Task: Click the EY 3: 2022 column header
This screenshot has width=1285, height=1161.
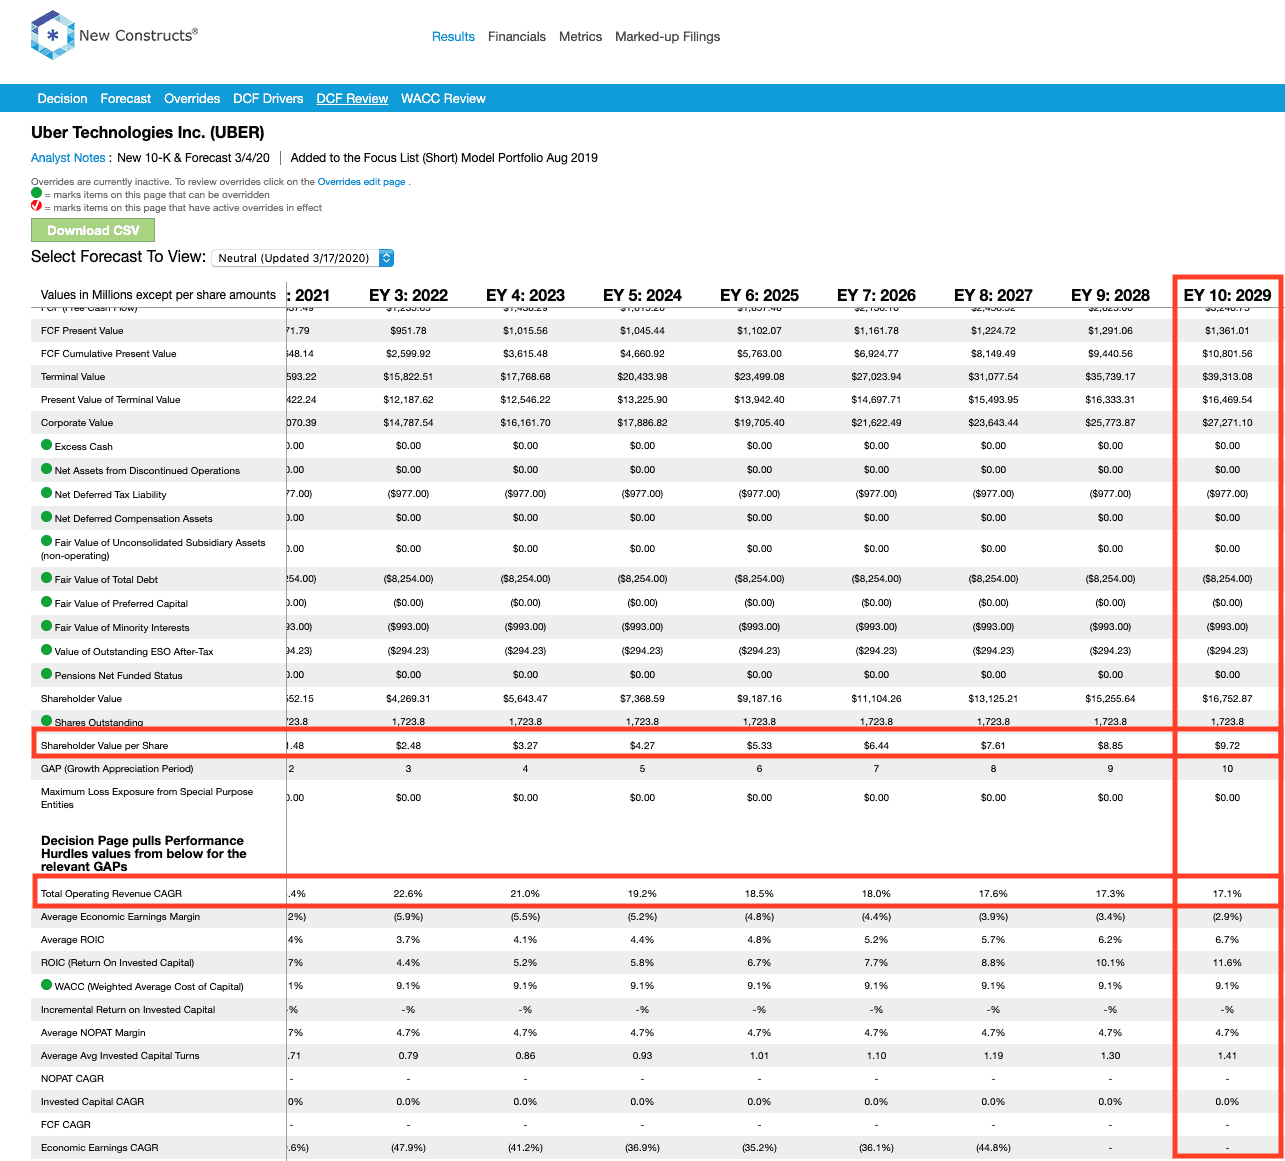Action: click(x=408, y=295)
